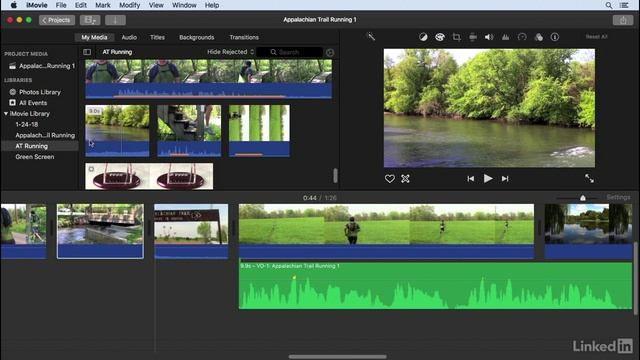The image size is (640, 360).
Task: Skip to previous clip in viewer
Action: pos(471,179)
